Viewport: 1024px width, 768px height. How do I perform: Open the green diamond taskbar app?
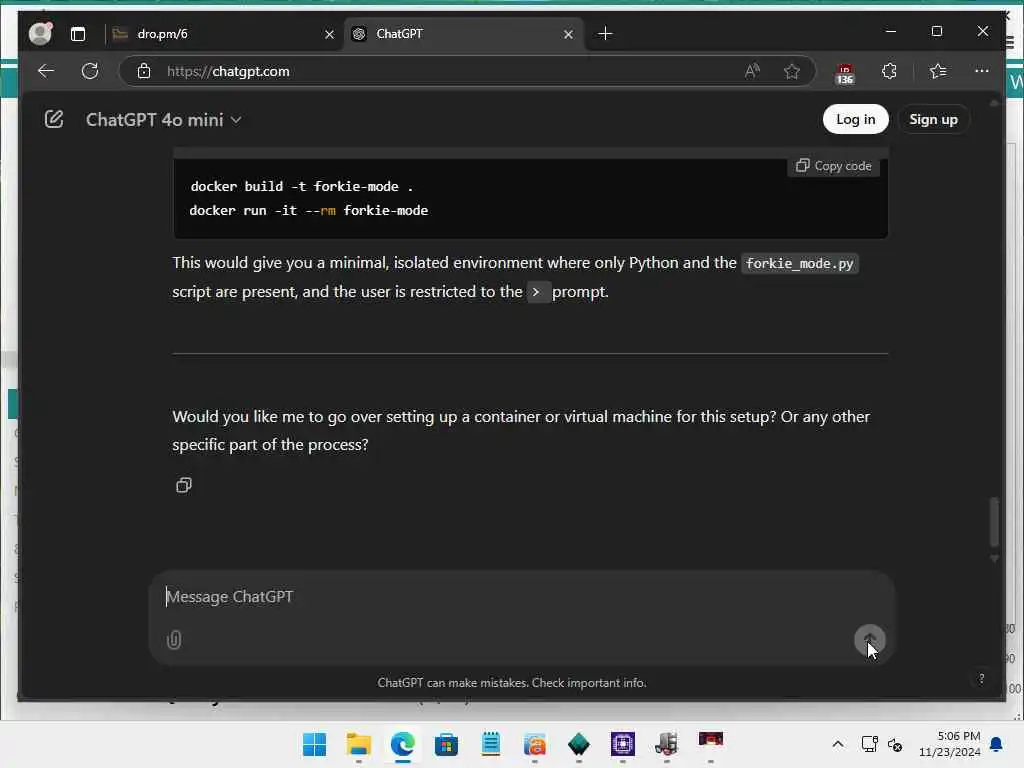tap(579, 744)
